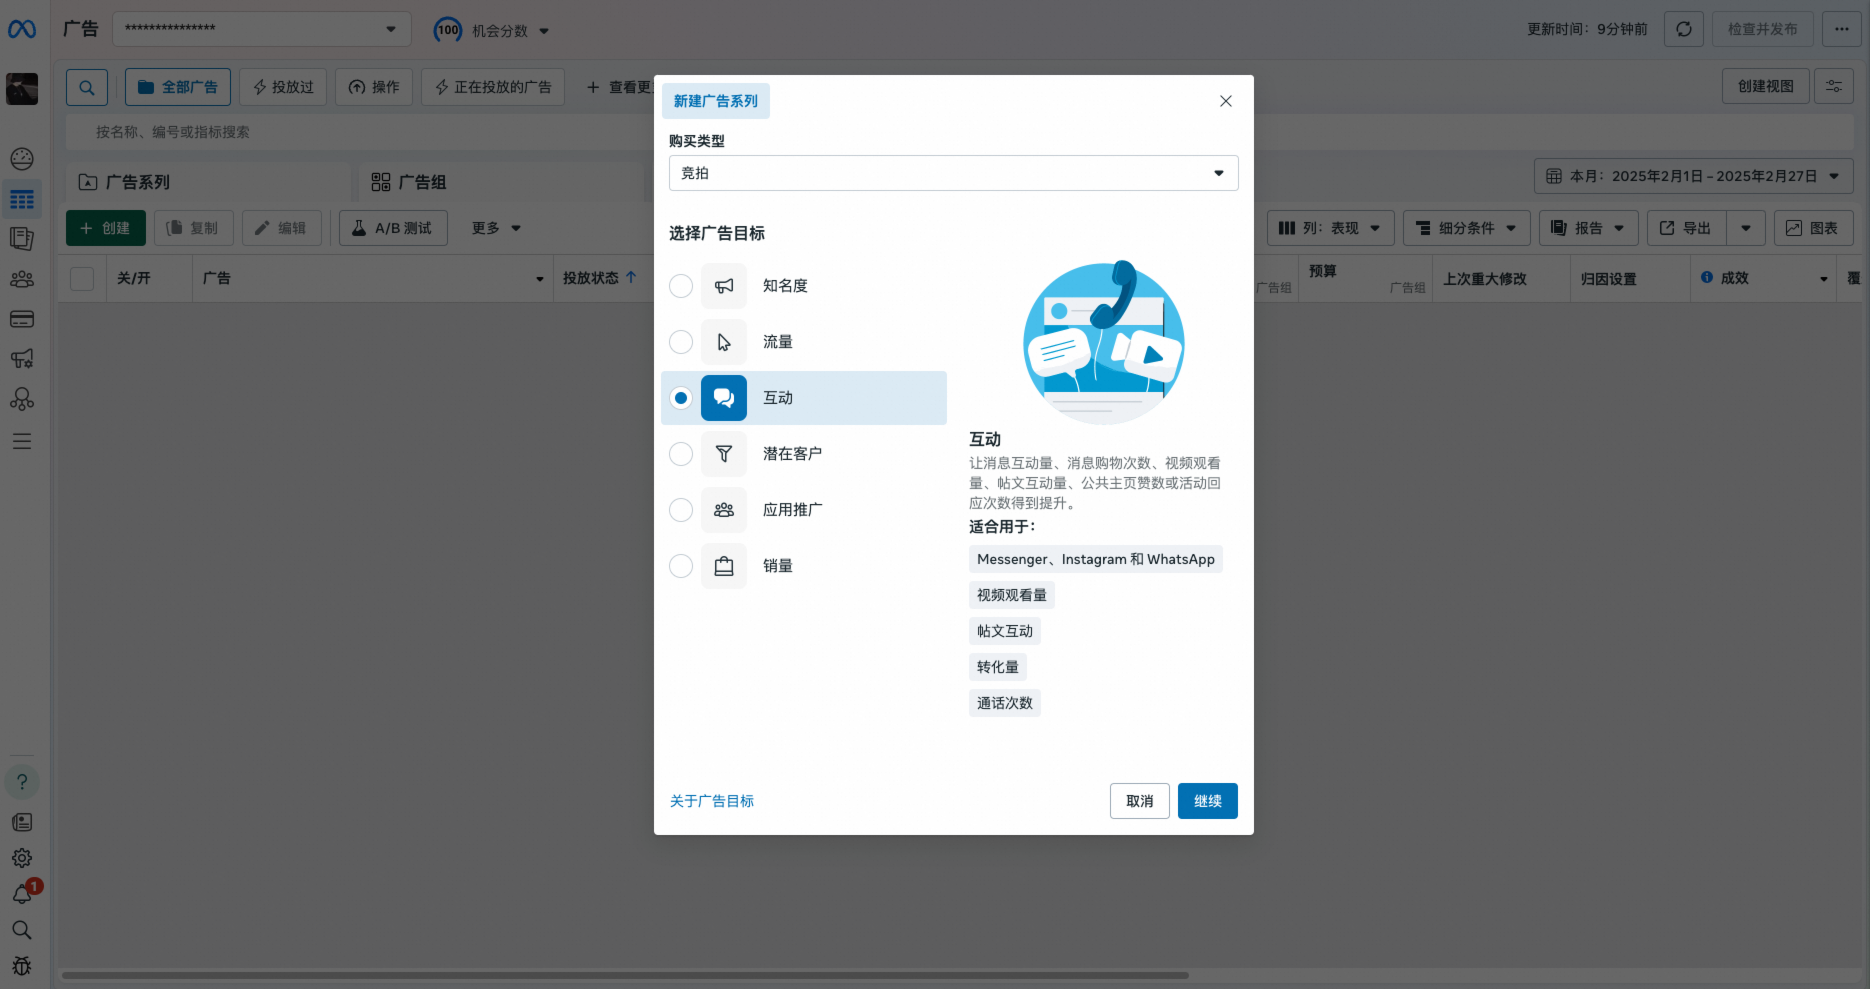This screenshot has width=1870, height=989.
Task: Click the bug report icon in sidebar
Action: coord(22,966)
